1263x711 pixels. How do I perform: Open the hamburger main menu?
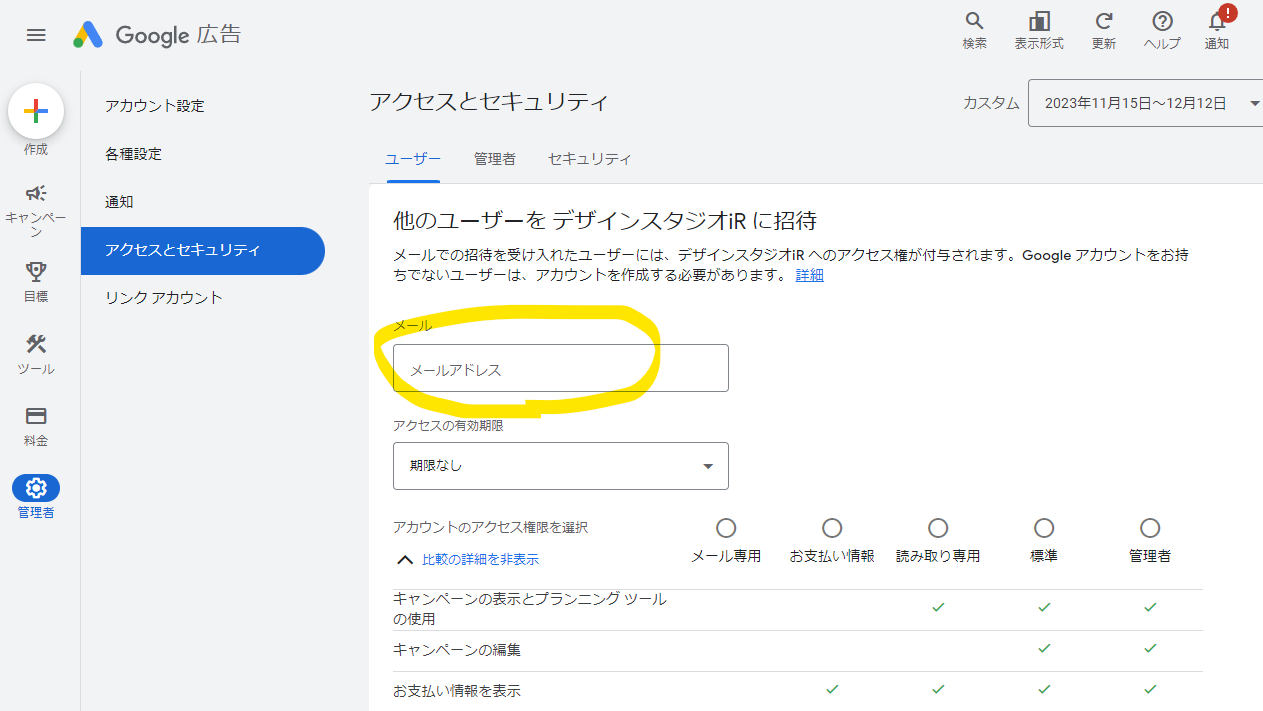(x=36, y=35)
